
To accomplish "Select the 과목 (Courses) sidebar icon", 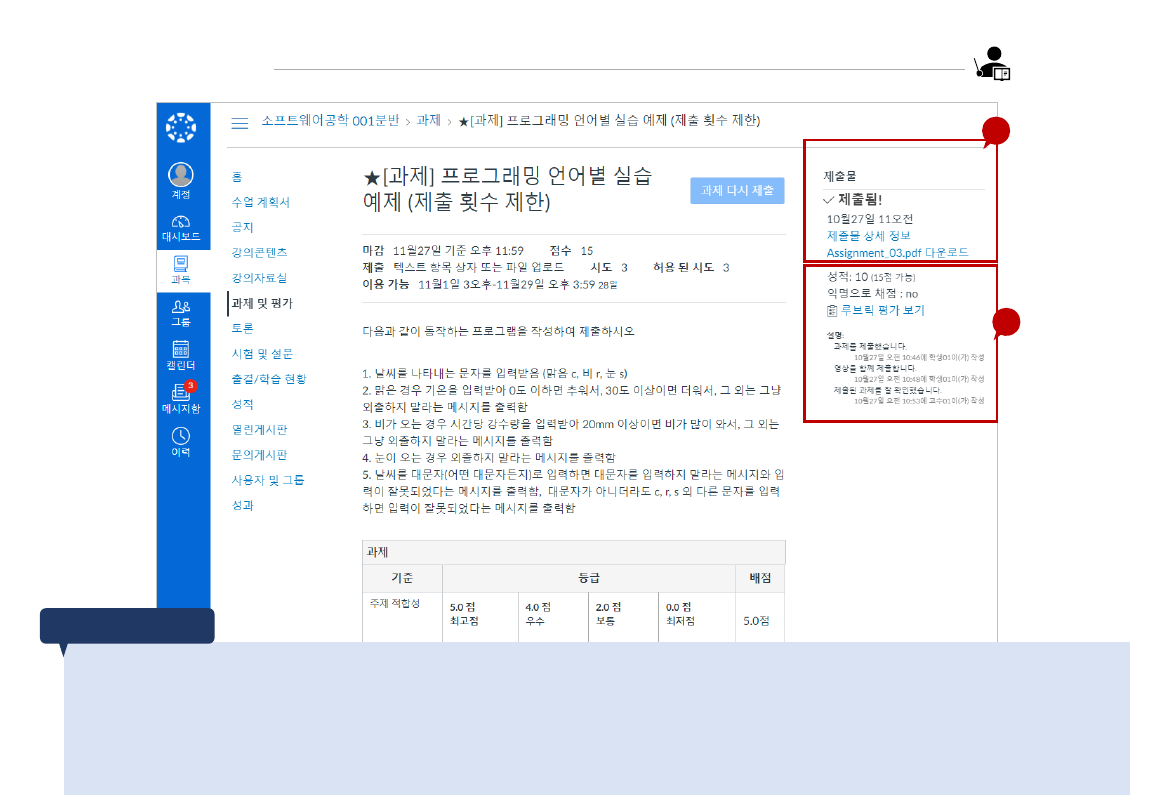I will click(182, 266).
